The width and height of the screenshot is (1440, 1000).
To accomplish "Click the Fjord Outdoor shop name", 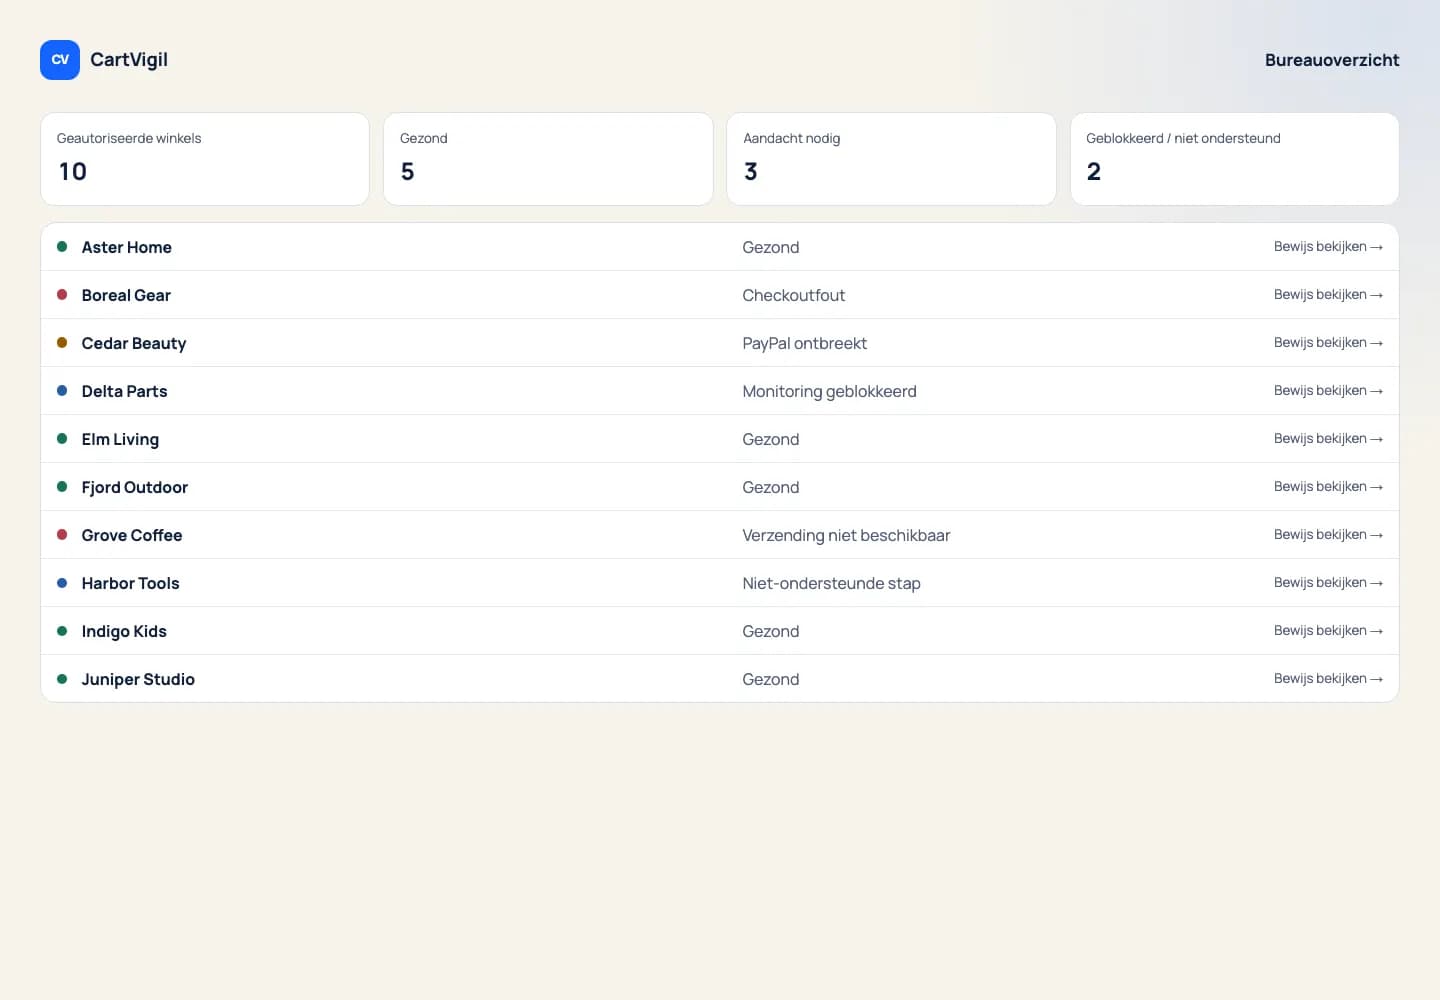I will [135, 487].
